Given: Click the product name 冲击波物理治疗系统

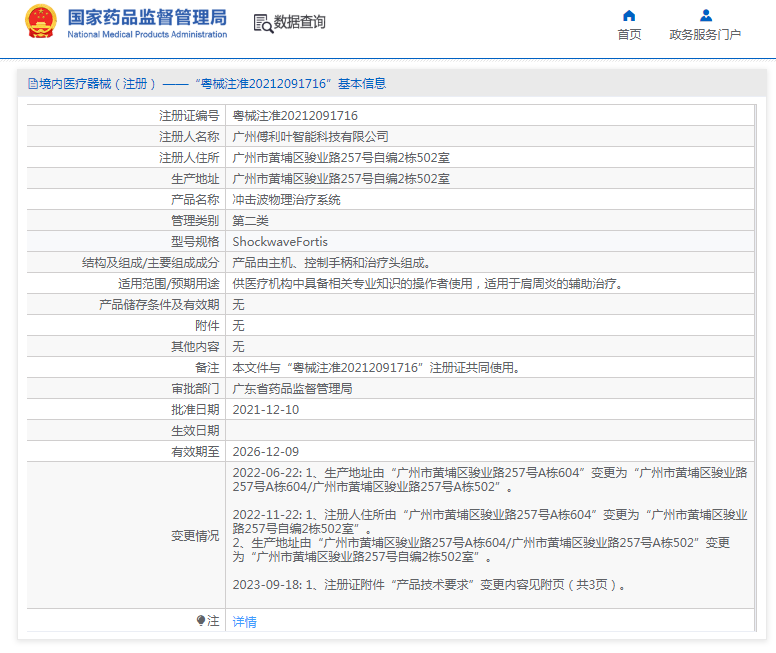Looking at the screenshot, I should tap(286, 200).
